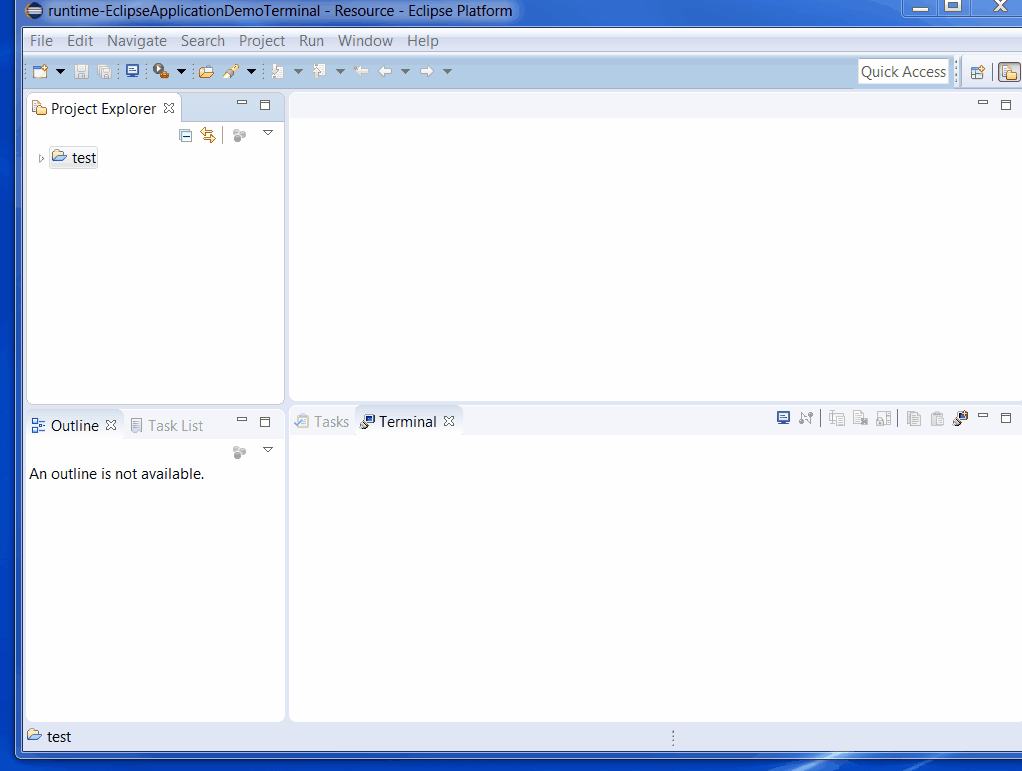Switch to the Tasks tab

[322, 422]
